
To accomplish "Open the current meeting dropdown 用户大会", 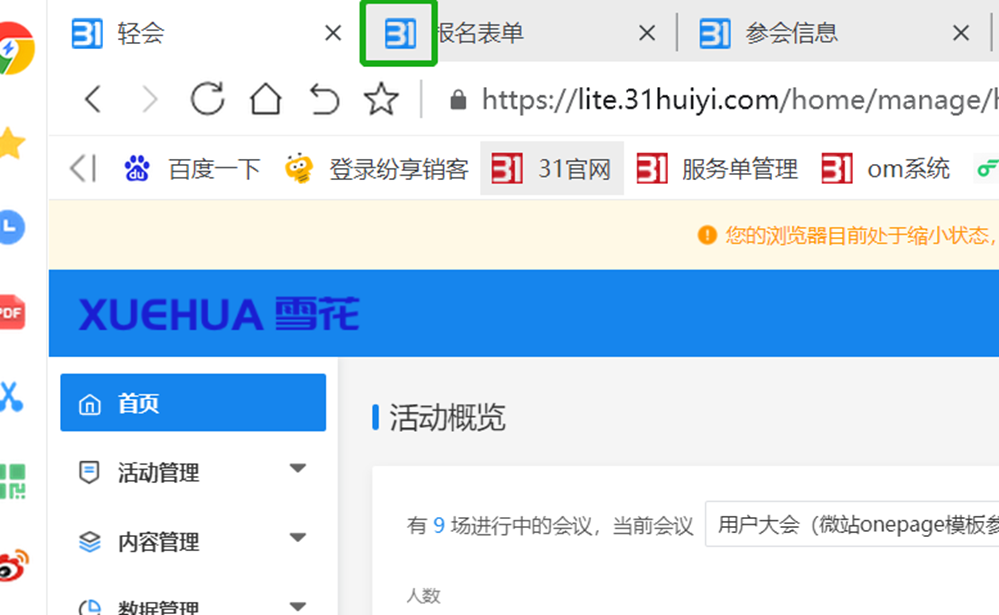I will [x=850, y=525].
